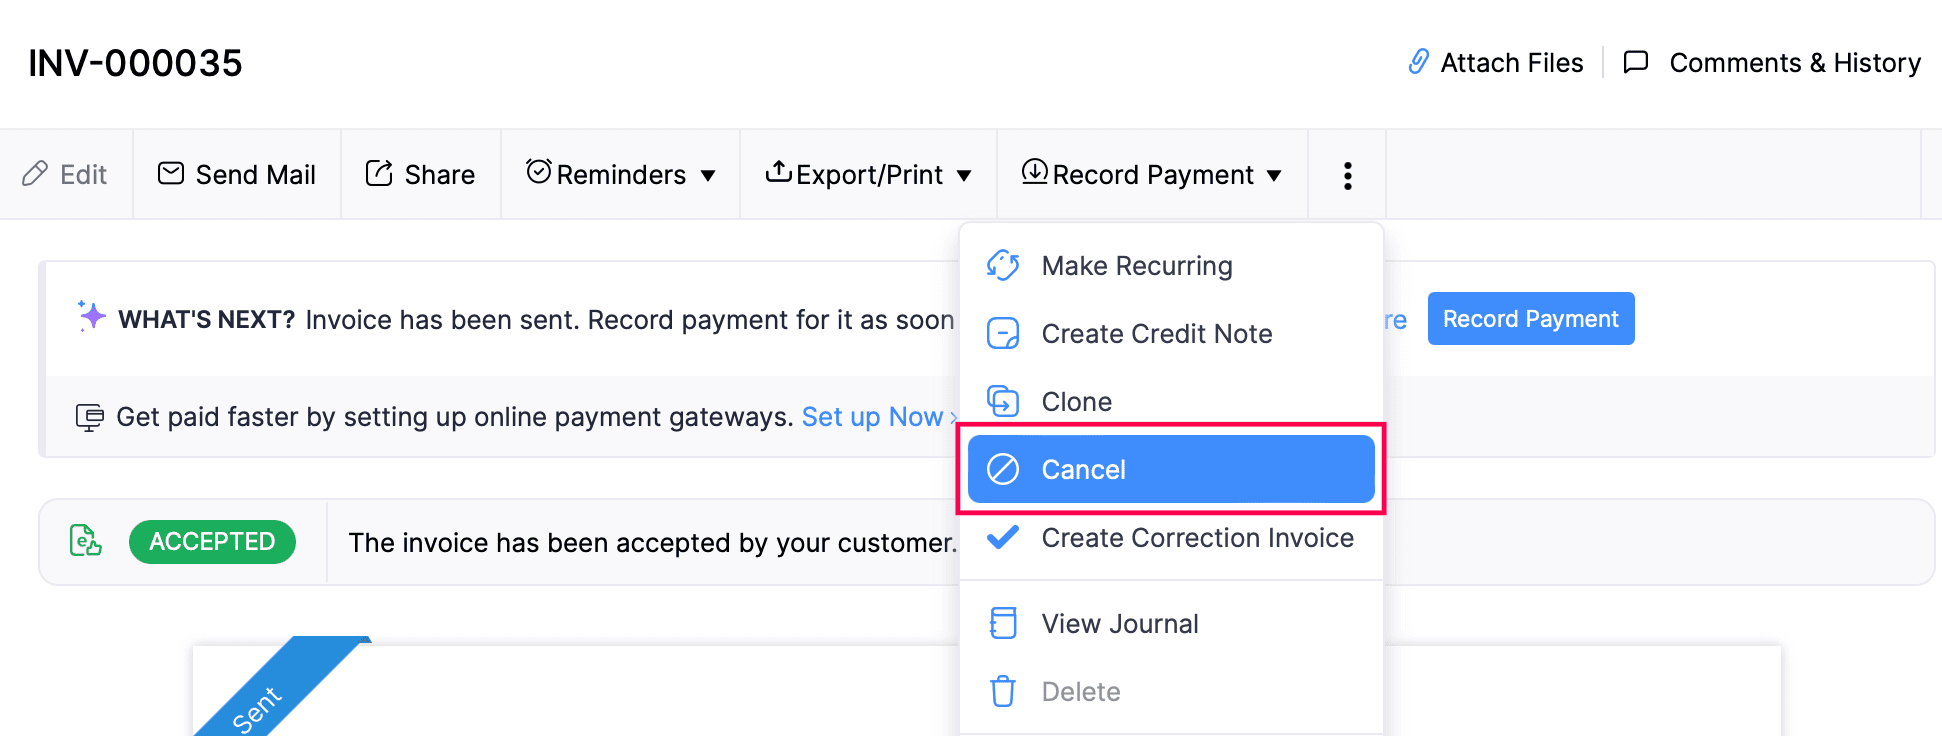Screen dimensions: 1942x736
Task: Click the Delete trash icon
Action: click(1002, 691)
